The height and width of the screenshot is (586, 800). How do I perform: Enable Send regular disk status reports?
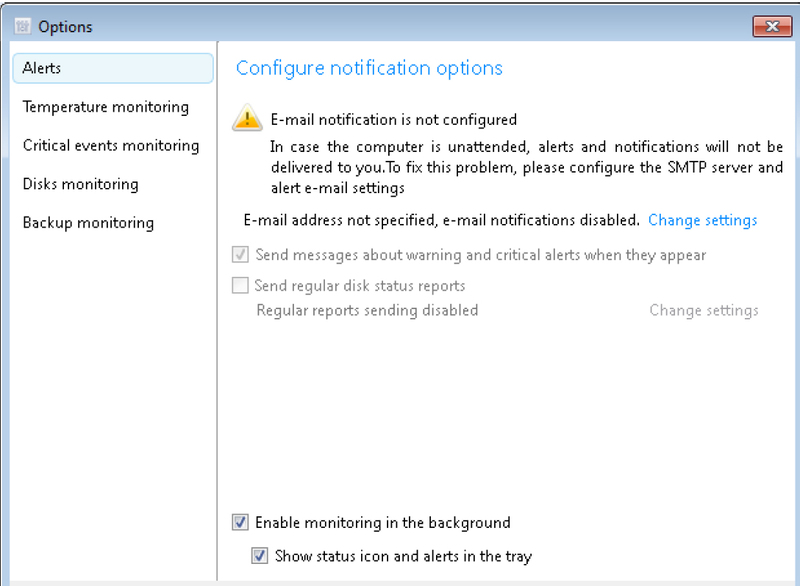coord(240,285)
